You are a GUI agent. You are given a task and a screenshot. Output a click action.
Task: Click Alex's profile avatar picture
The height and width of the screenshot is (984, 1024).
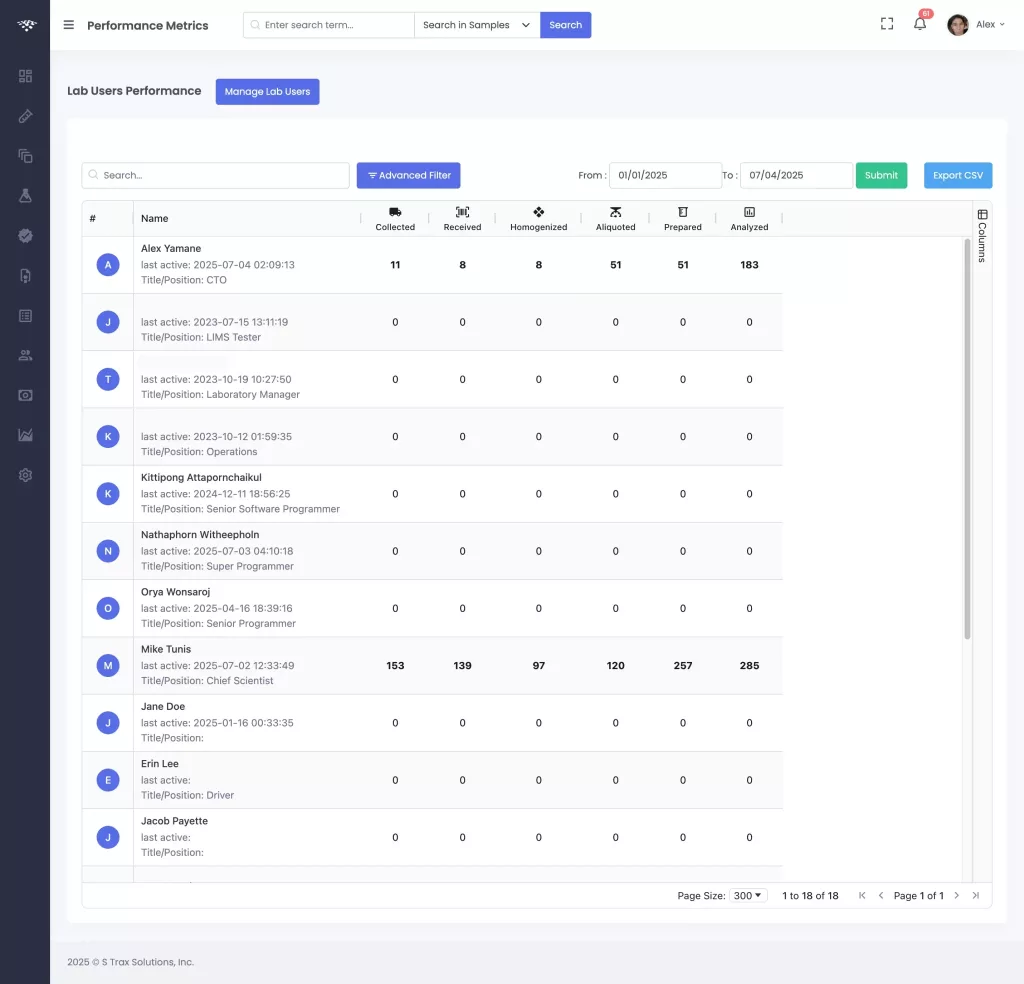click(x=957, y=25)
